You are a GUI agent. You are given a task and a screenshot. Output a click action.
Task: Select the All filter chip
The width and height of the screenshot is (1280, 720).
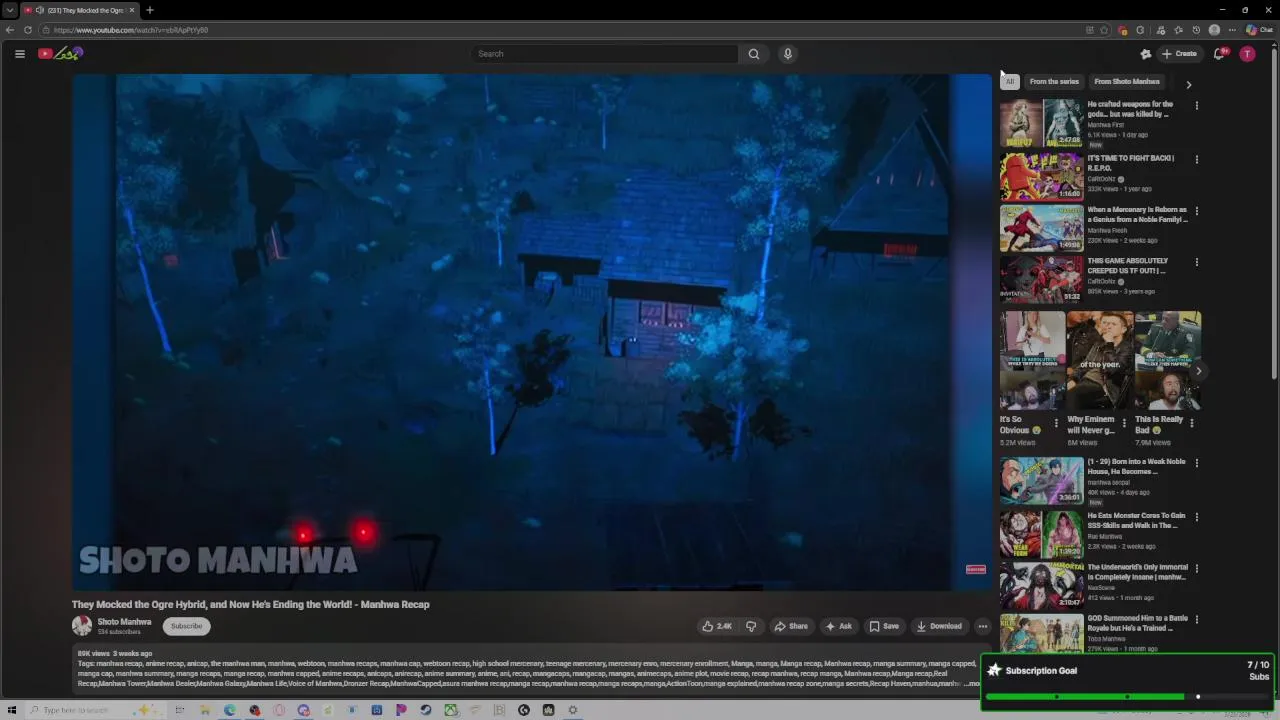coord(1010,82)
